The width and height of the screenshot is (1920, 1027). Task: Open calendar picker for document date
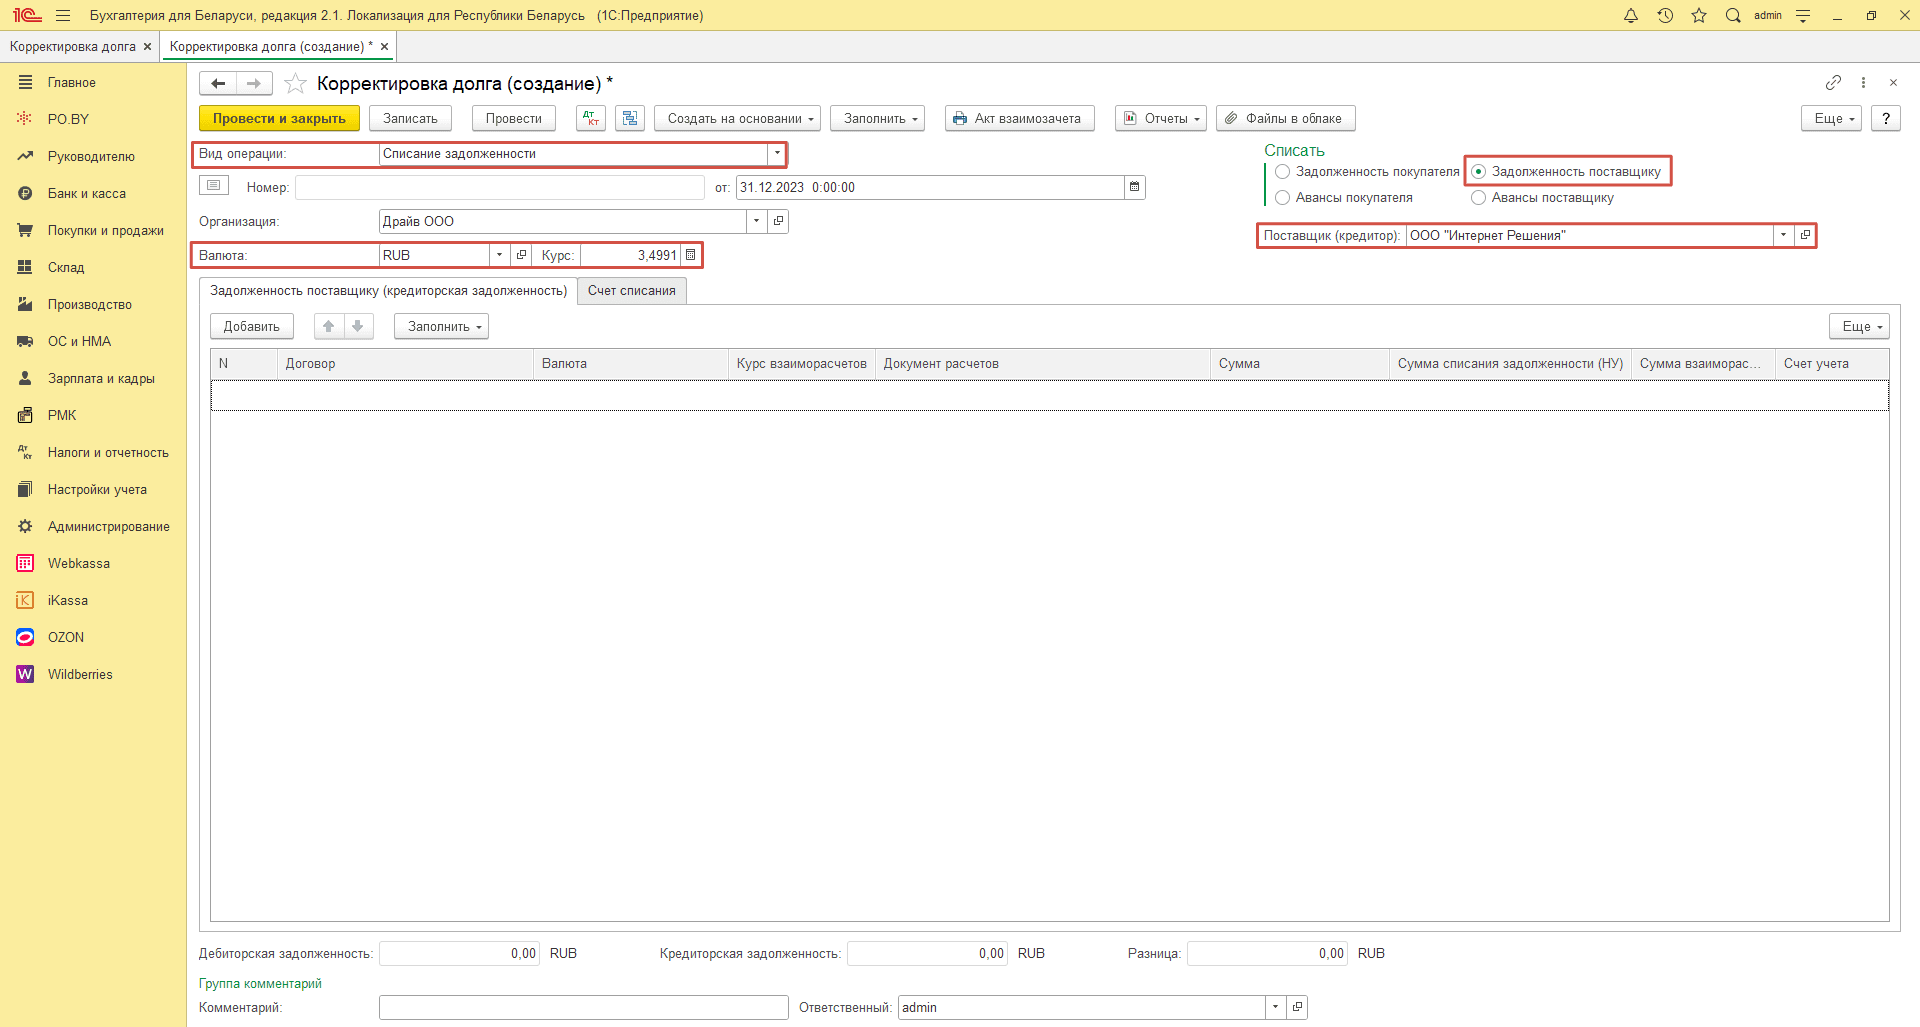1134,187
